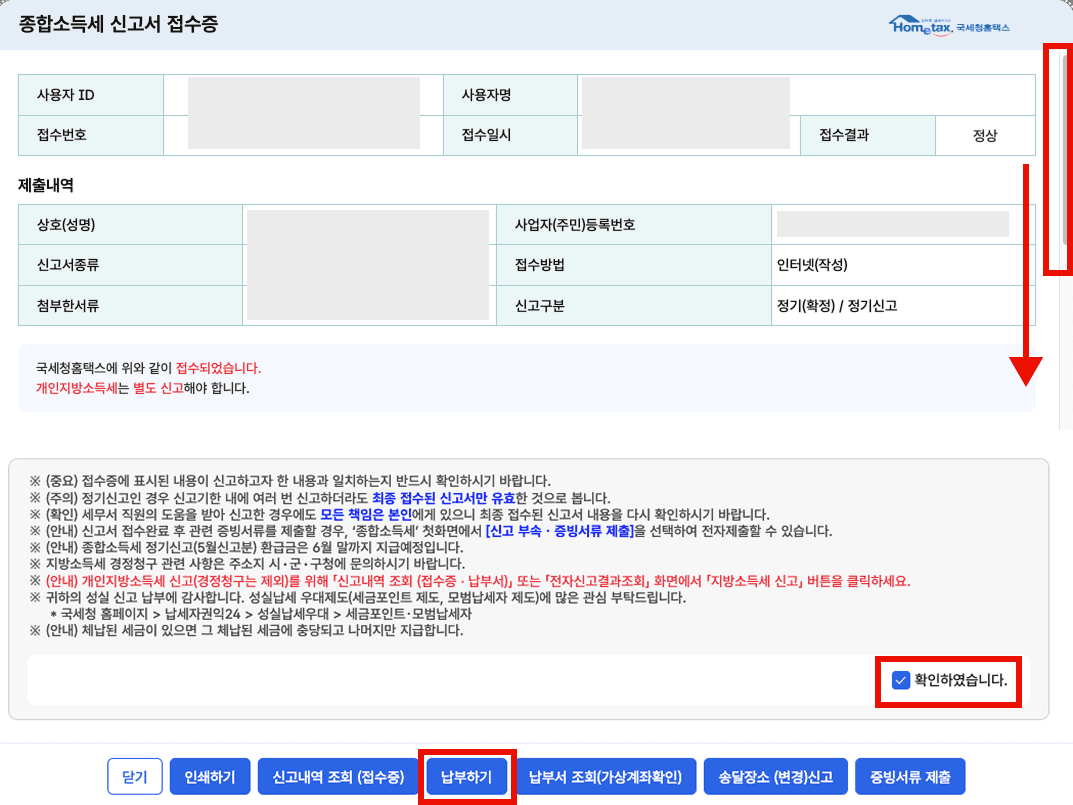Click the Hometax logo in the header

click(948, 25)
